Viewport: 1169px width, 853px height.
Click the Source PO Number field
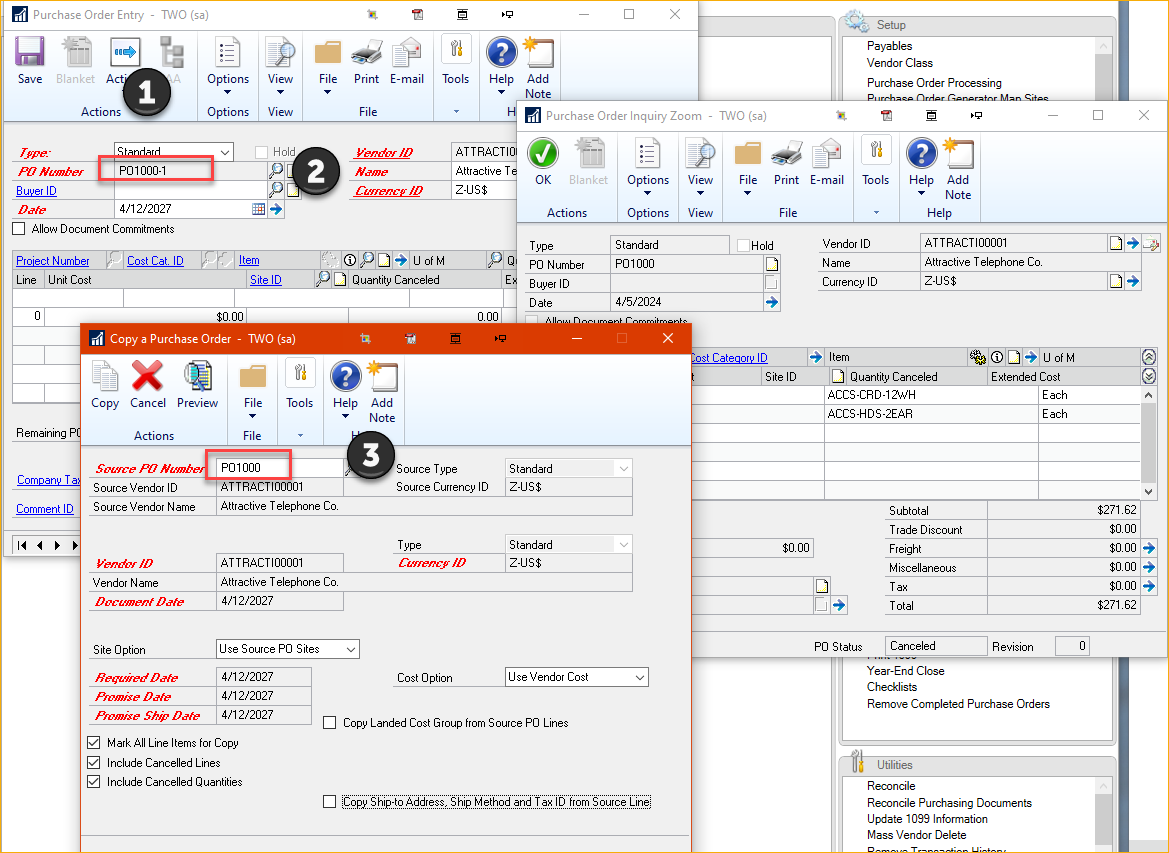[x=280, y=468]
